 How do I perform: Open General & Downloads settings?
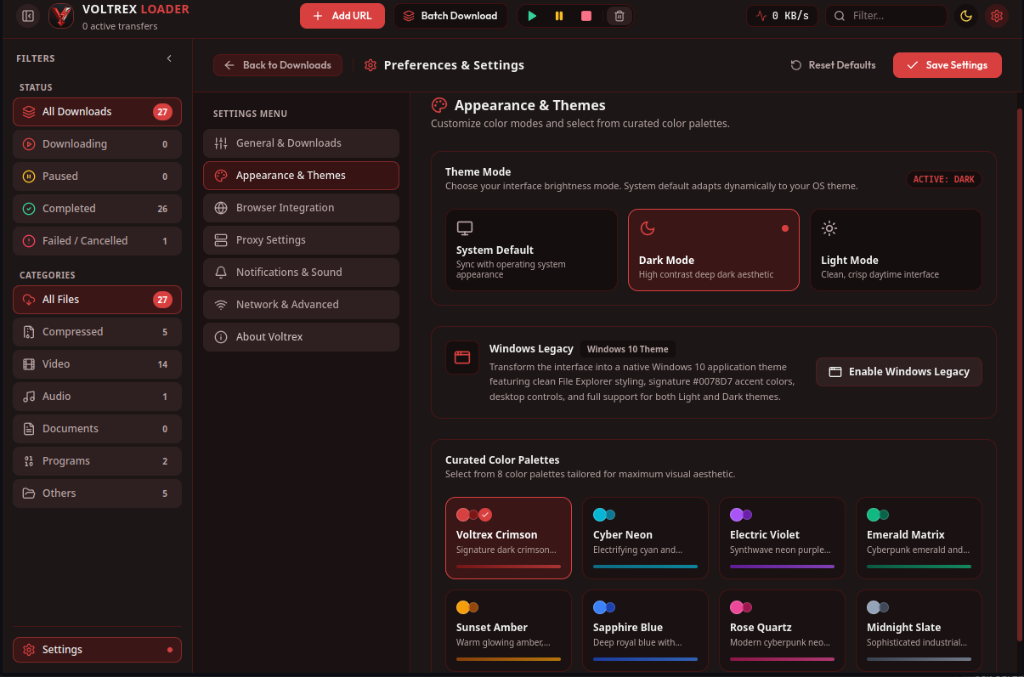pos(301,143)
